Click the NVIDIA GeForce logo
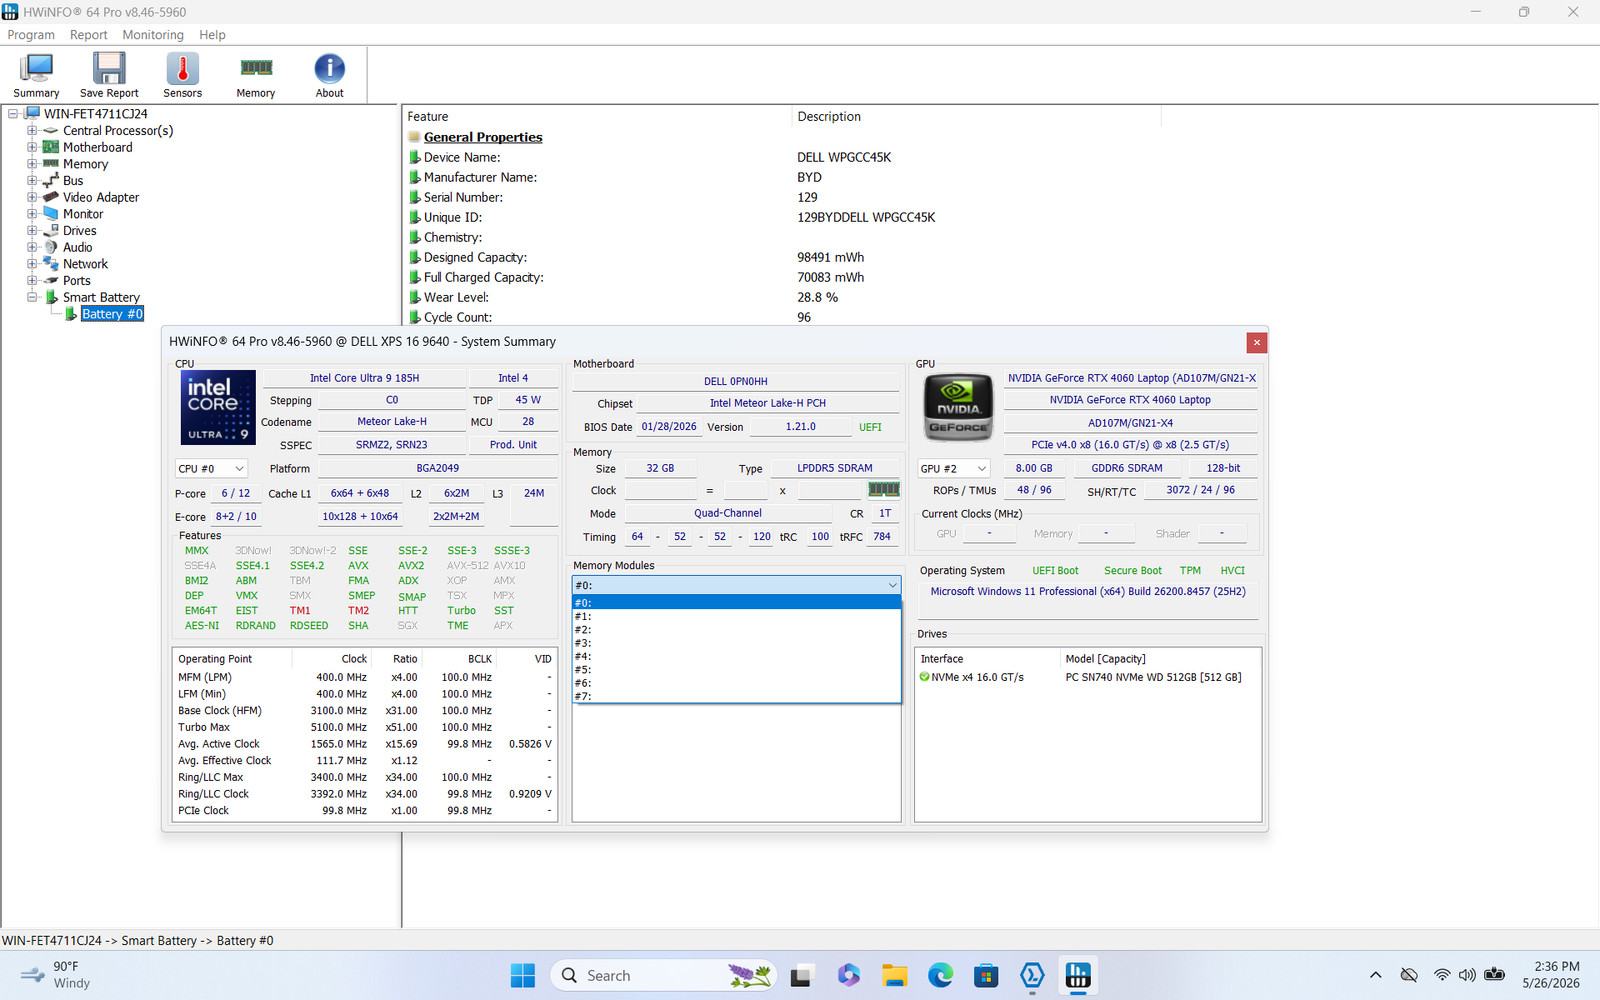1600x1000 pixels. click(x=958, y=407)
